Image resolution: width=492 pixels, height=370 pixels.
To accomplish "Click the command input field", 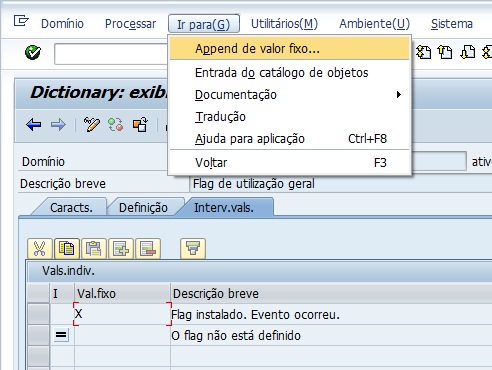I will coord(111,53).
